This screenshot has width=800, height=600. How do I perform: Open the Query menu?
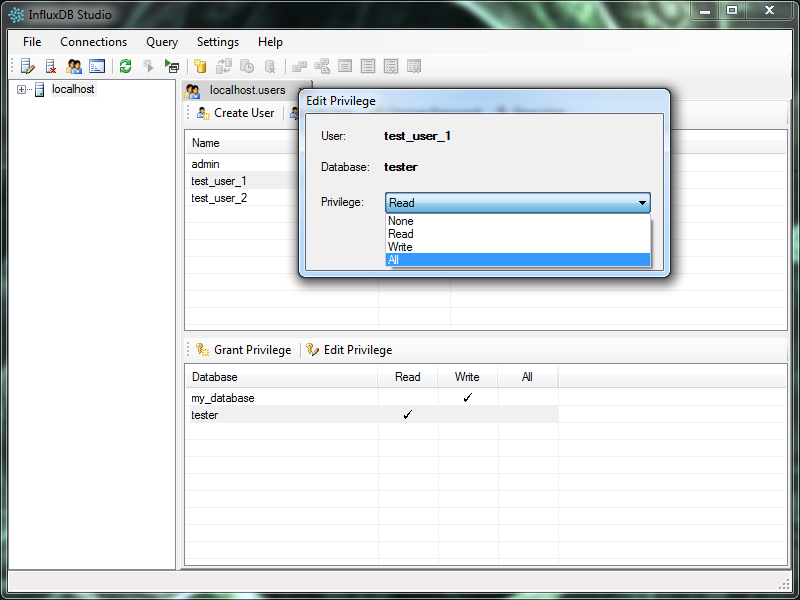162,42
